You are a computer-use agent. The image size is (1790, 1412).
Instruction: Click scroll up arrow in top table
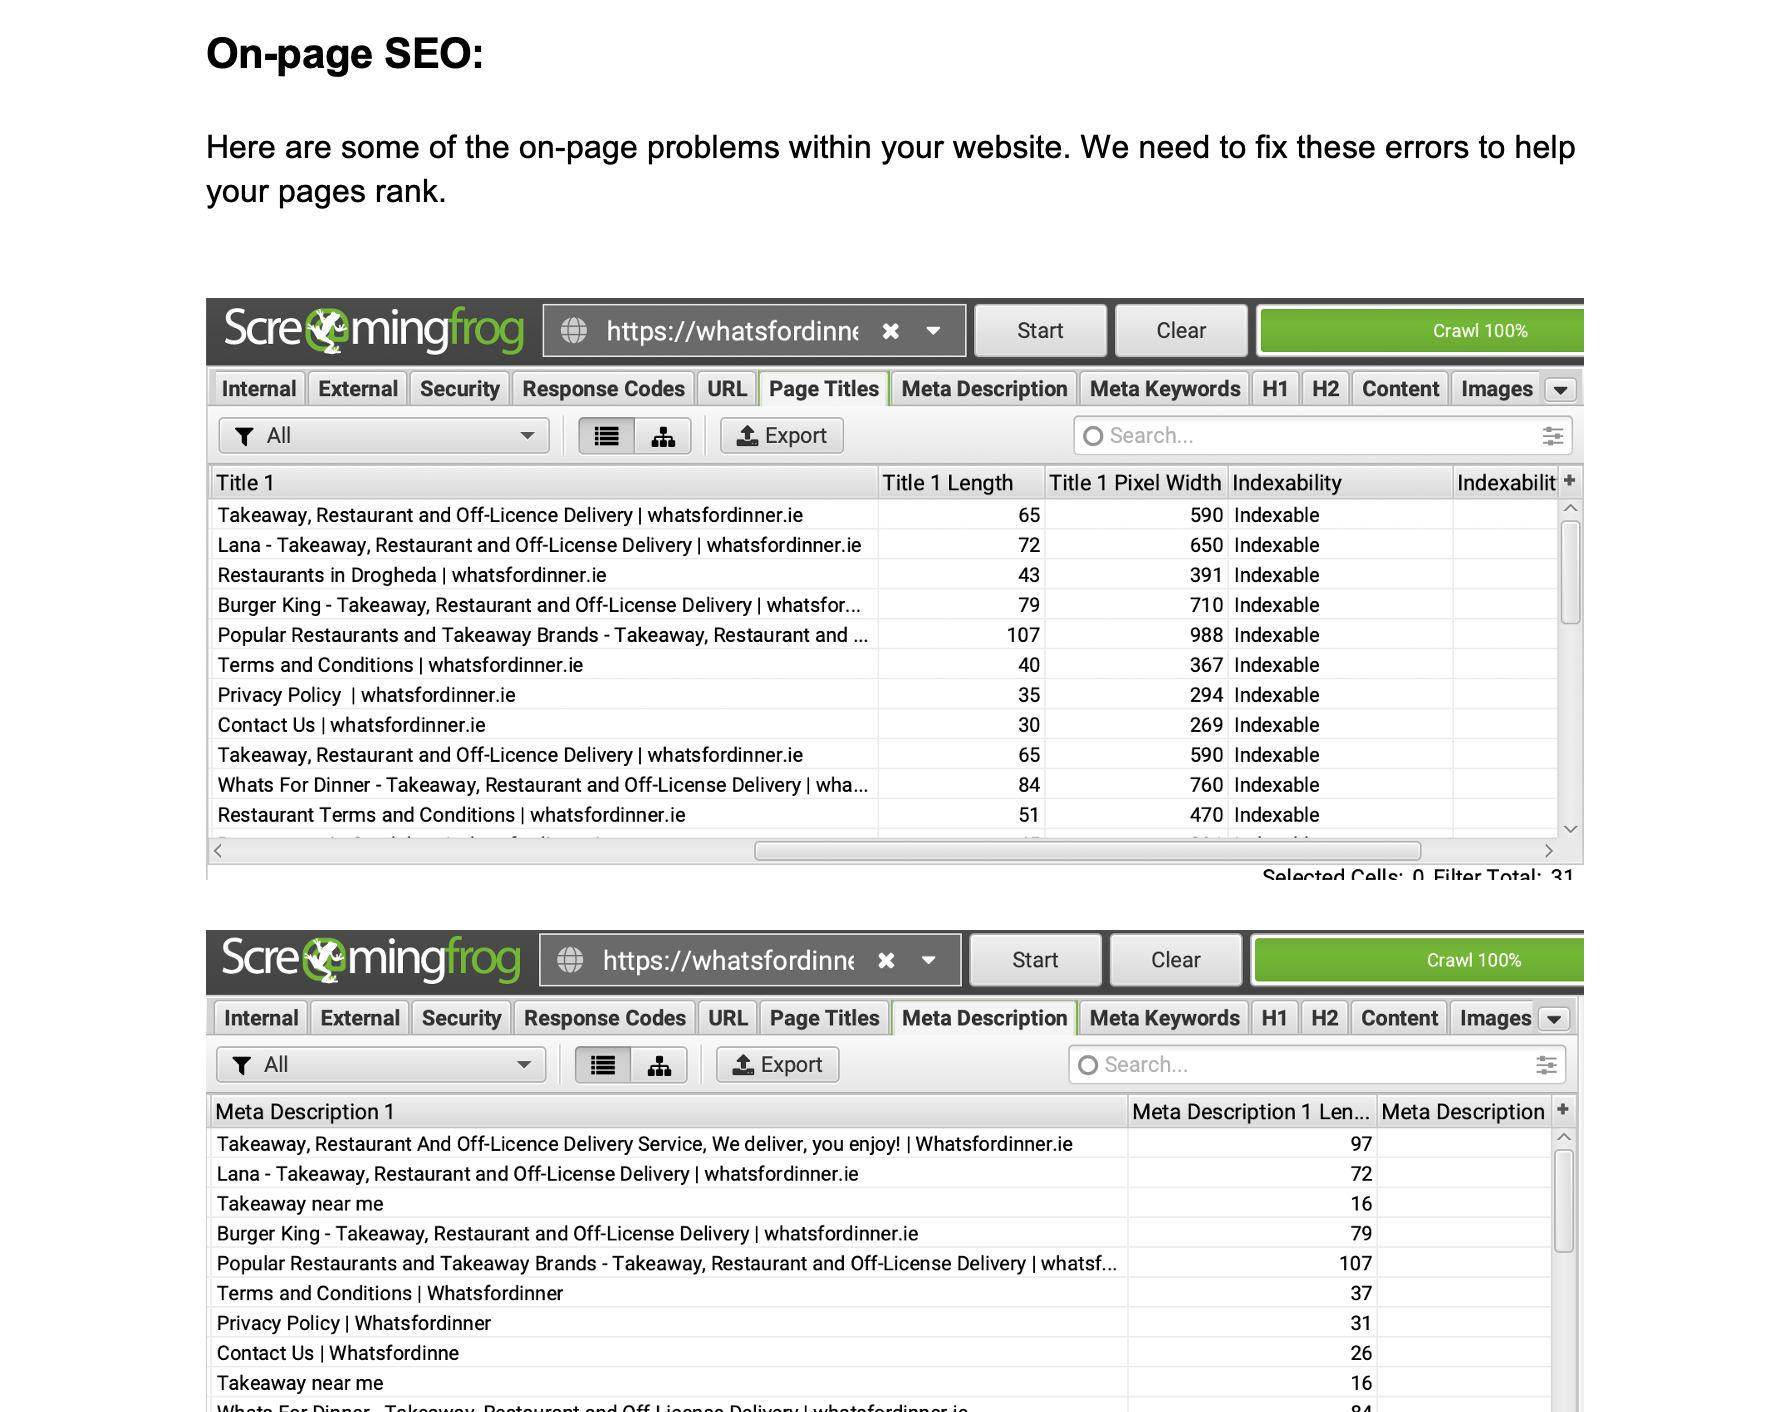[x=1570, y=508]
